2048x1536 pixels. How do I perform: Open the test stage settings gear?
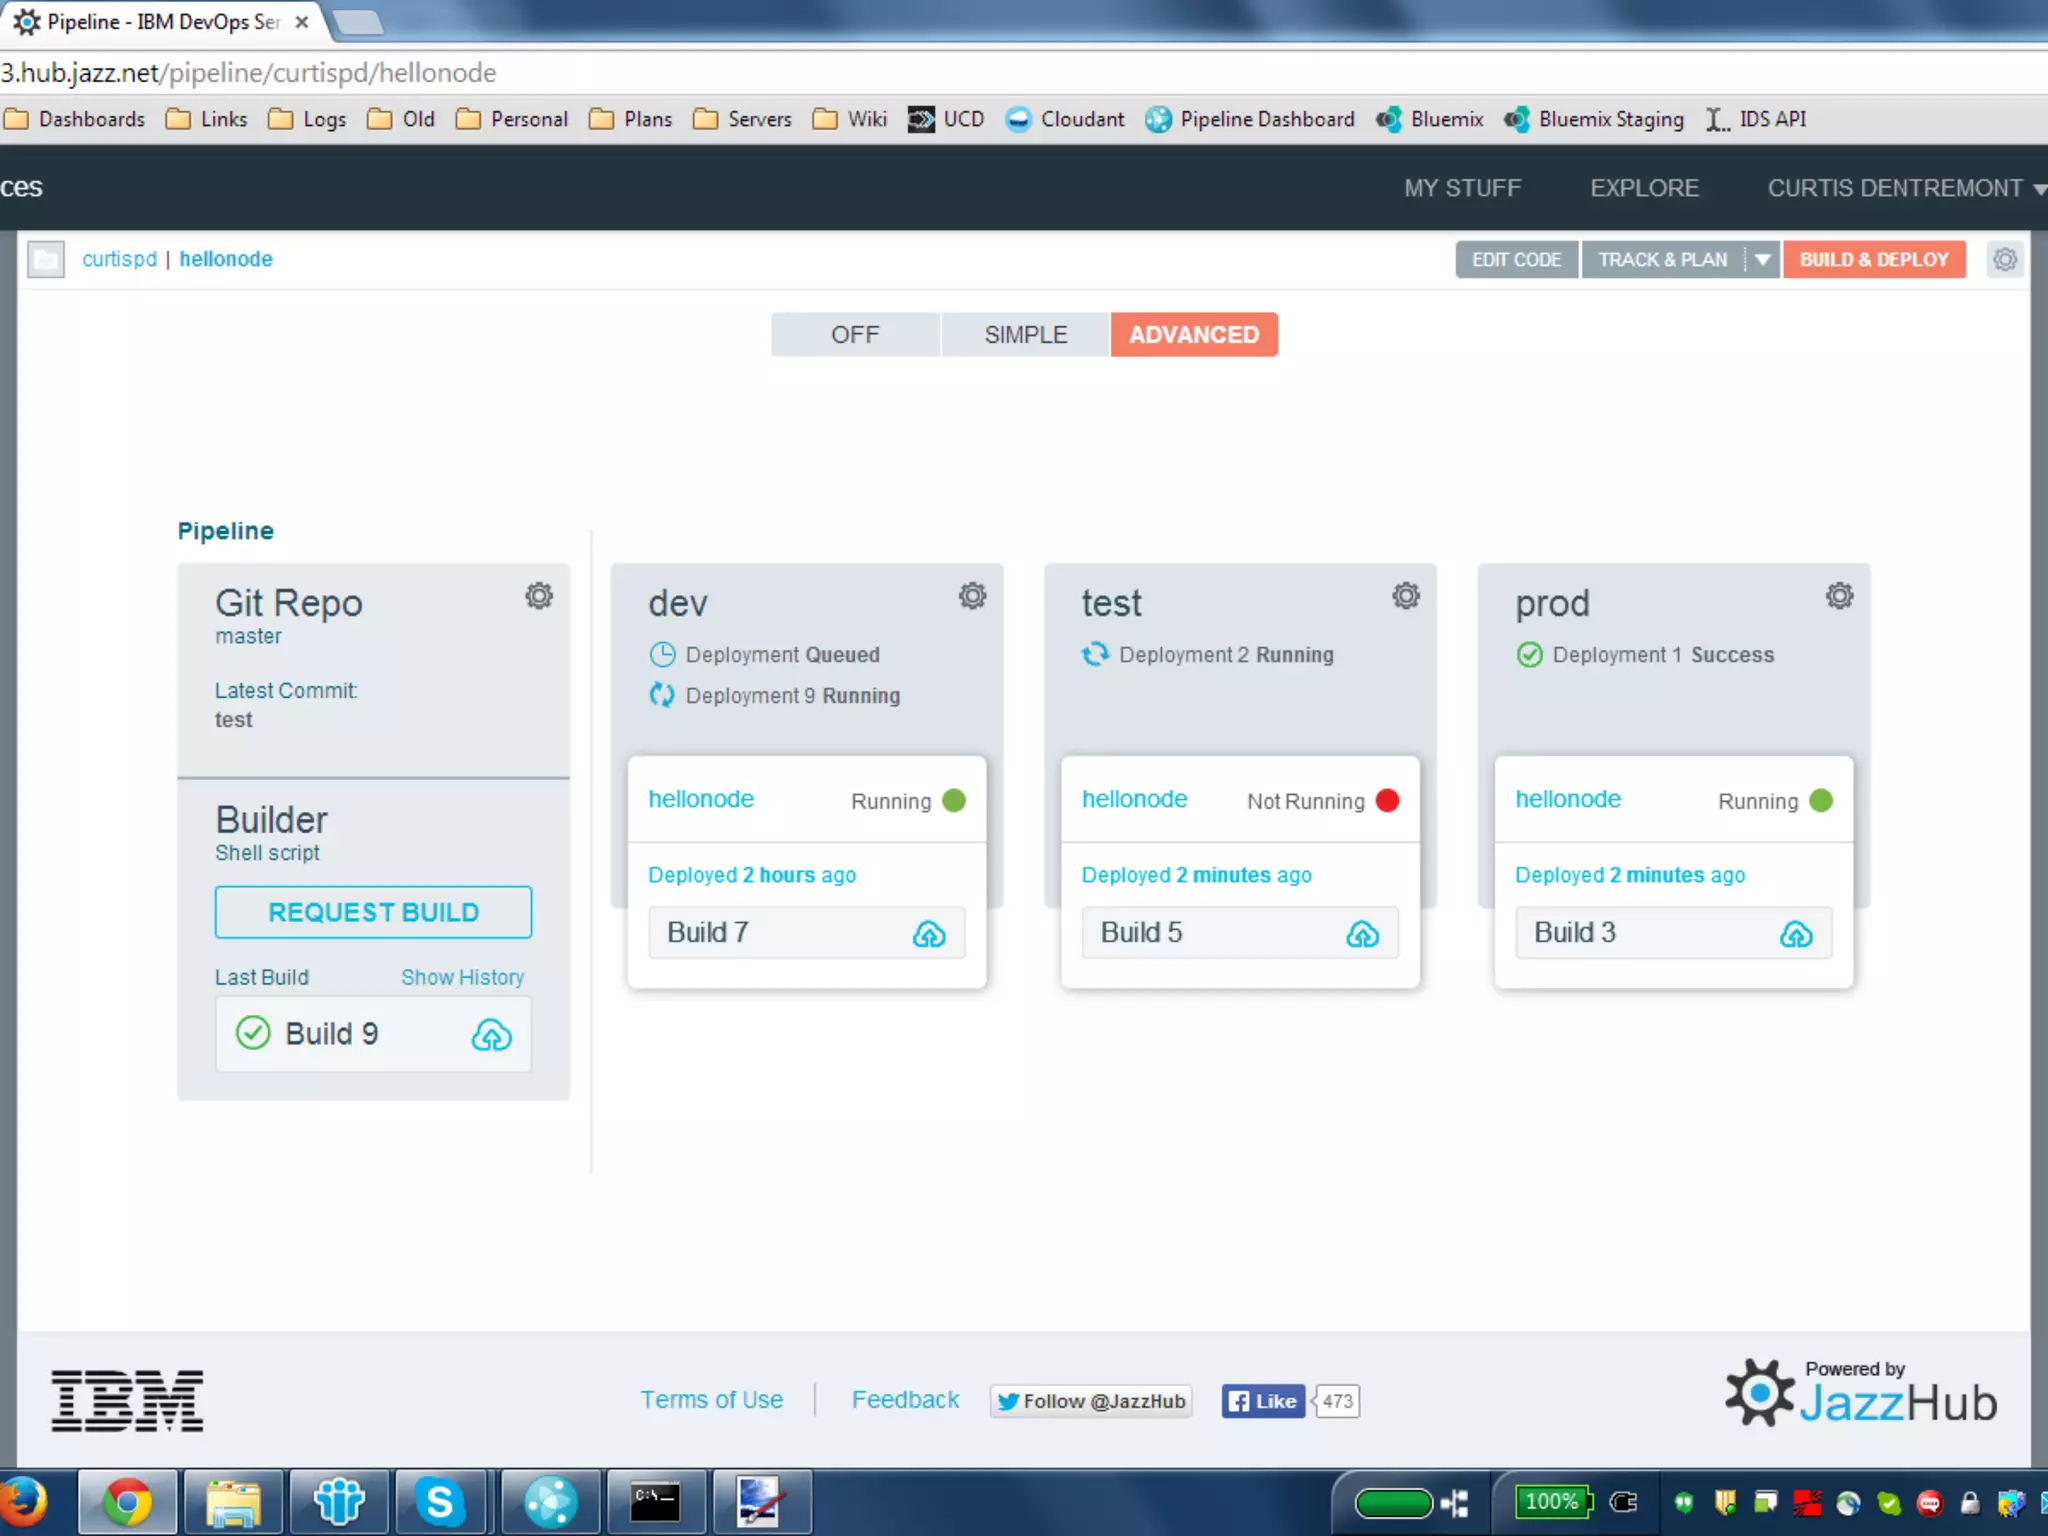point(1405,596)
